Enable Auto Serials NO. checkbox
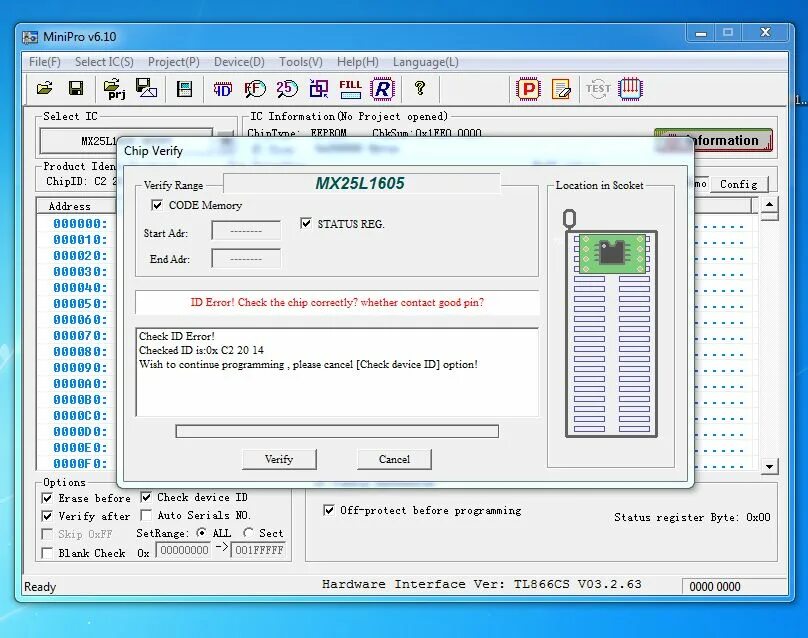This screenshot has height=638, width=808. click(146, 515)
